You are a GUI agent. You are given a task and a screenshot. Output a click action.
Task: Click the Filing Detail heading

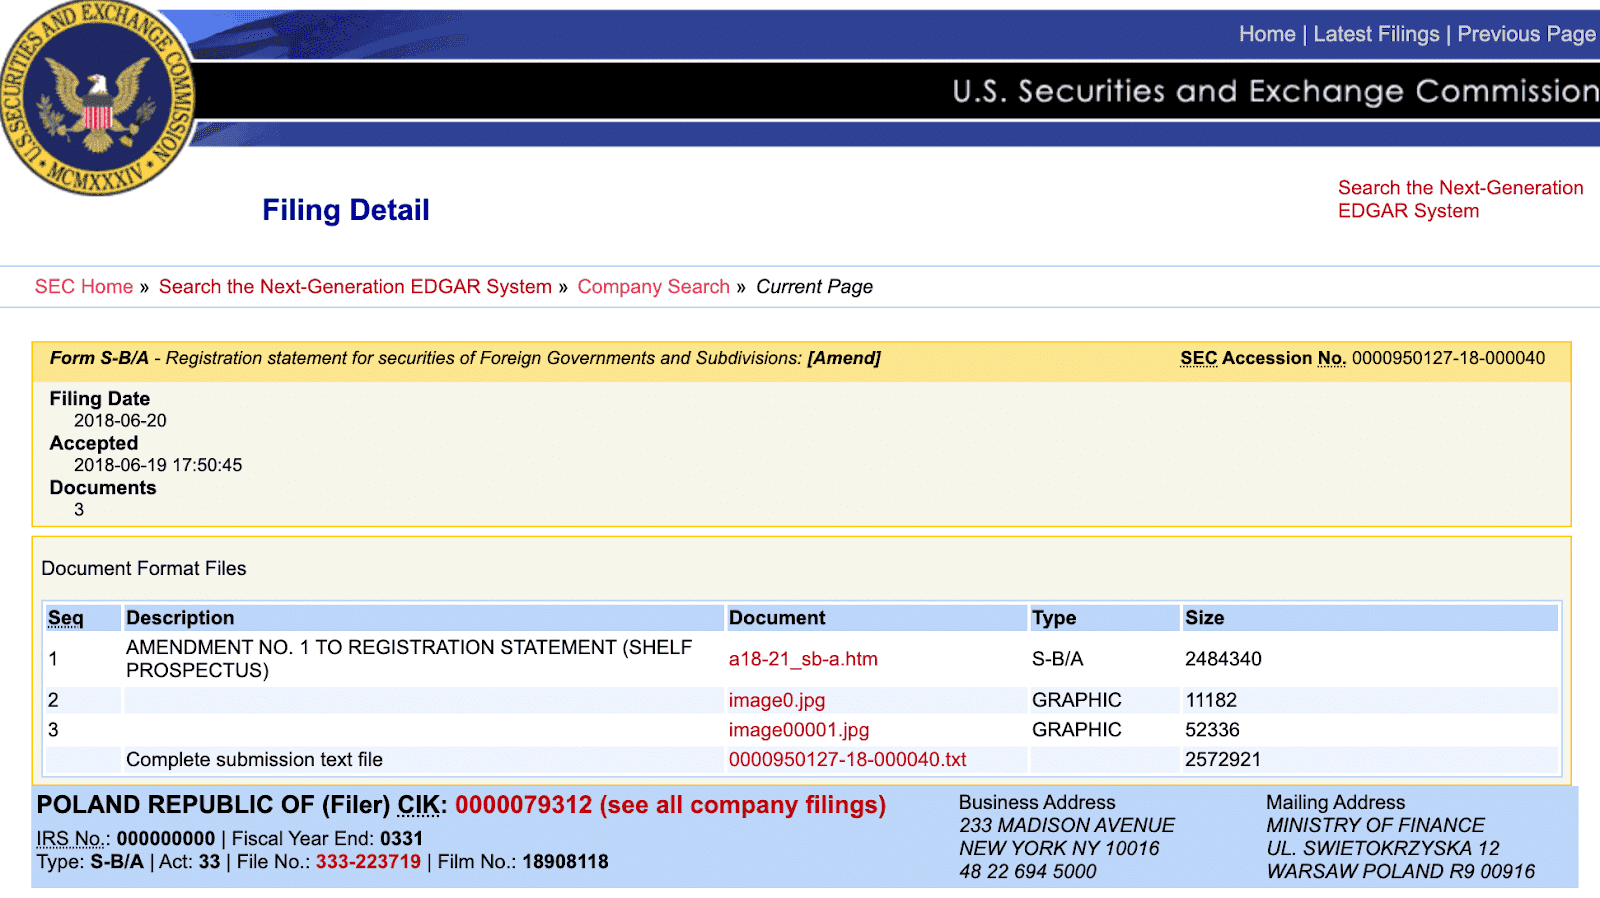point(346,210)
